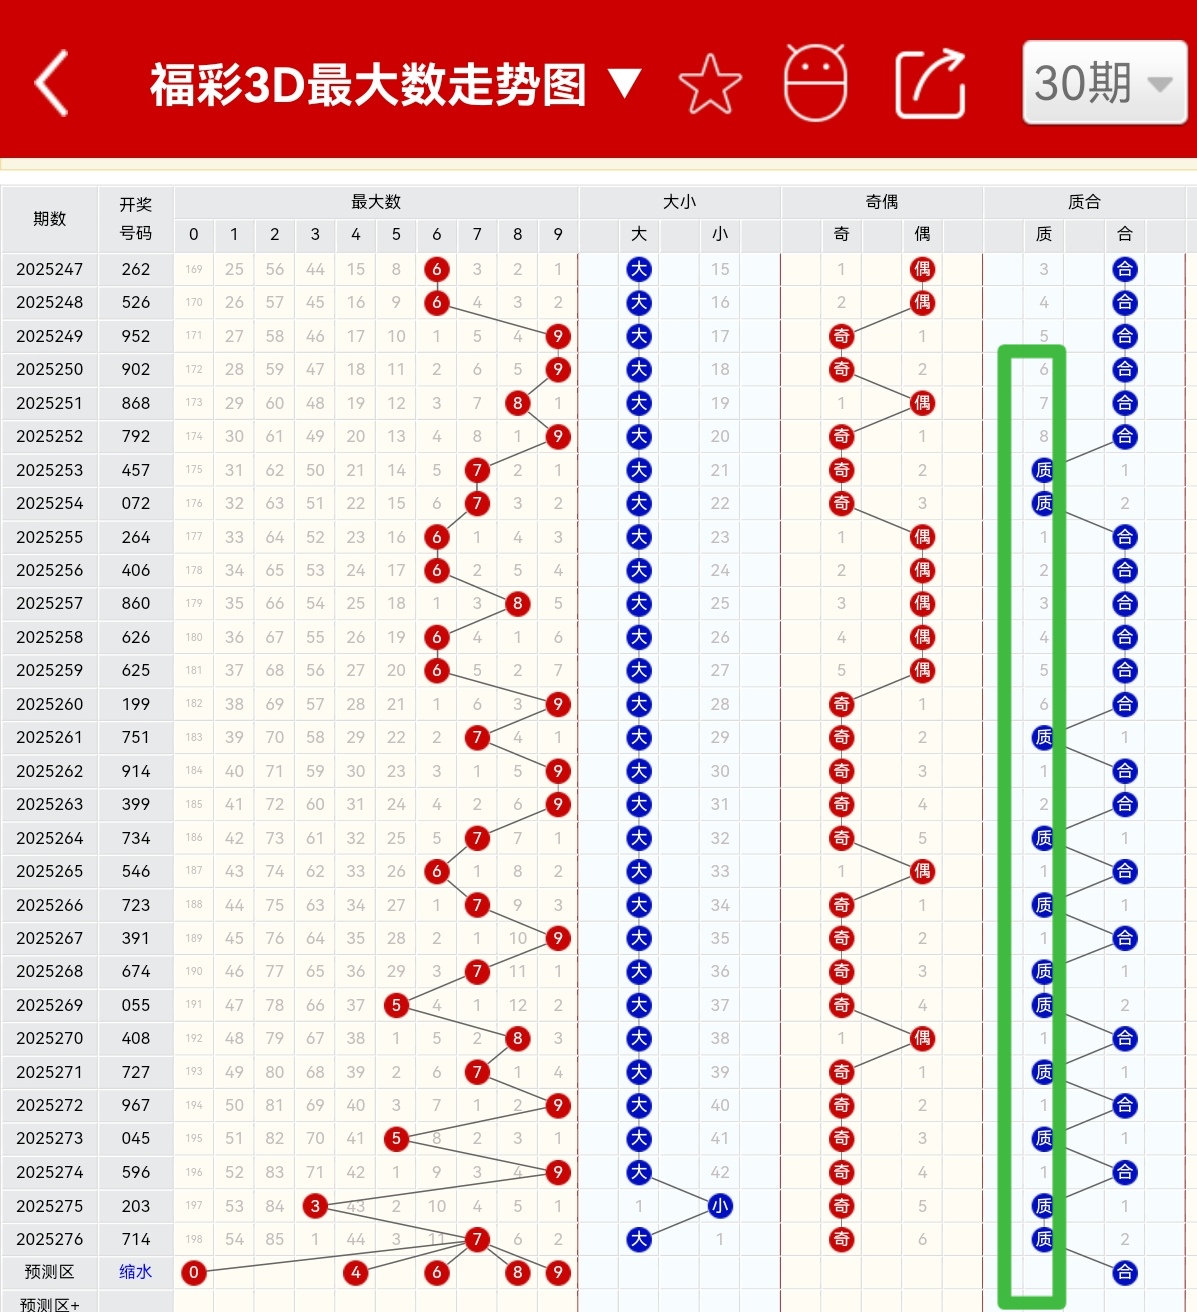Tap the 合 sub-column header
Viewport: 1197px width, 1312px height.
coord(1125,234)
